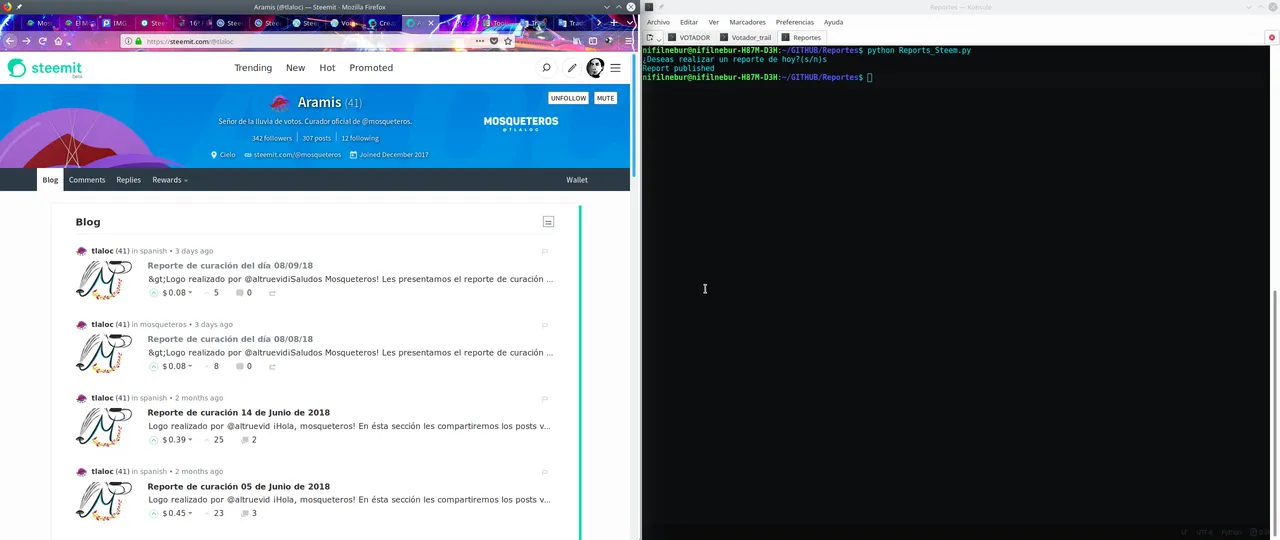Open the new-tab profile dropdown arrow in Konsole
Image resolution: width=1280 pixels, height=540 pixels.
tap(659, 38)
